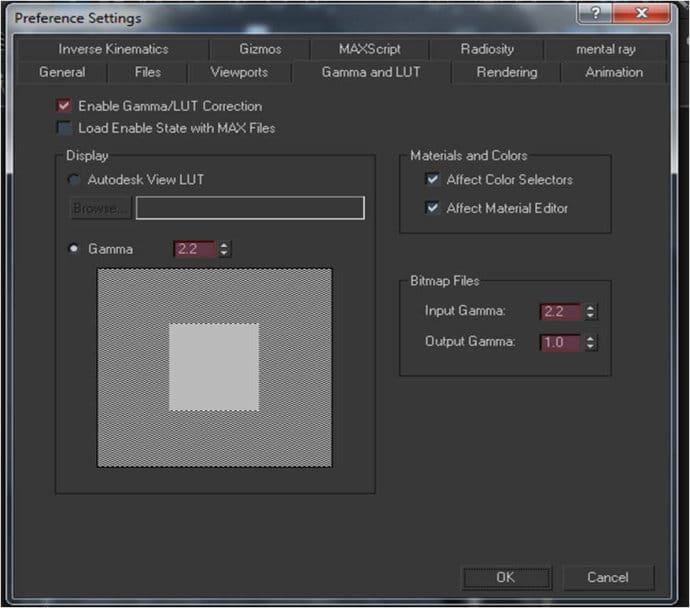Screen dimensions: 690x608
Task: Open the Viewports tab
Action: 239,72
